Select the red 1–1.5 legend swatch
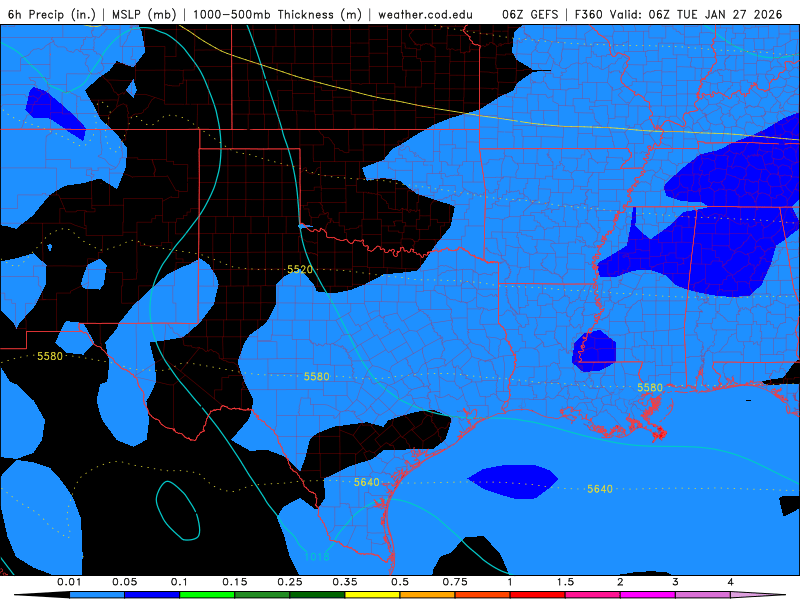This screenshot has width=800, height=600. click(538, 595)
